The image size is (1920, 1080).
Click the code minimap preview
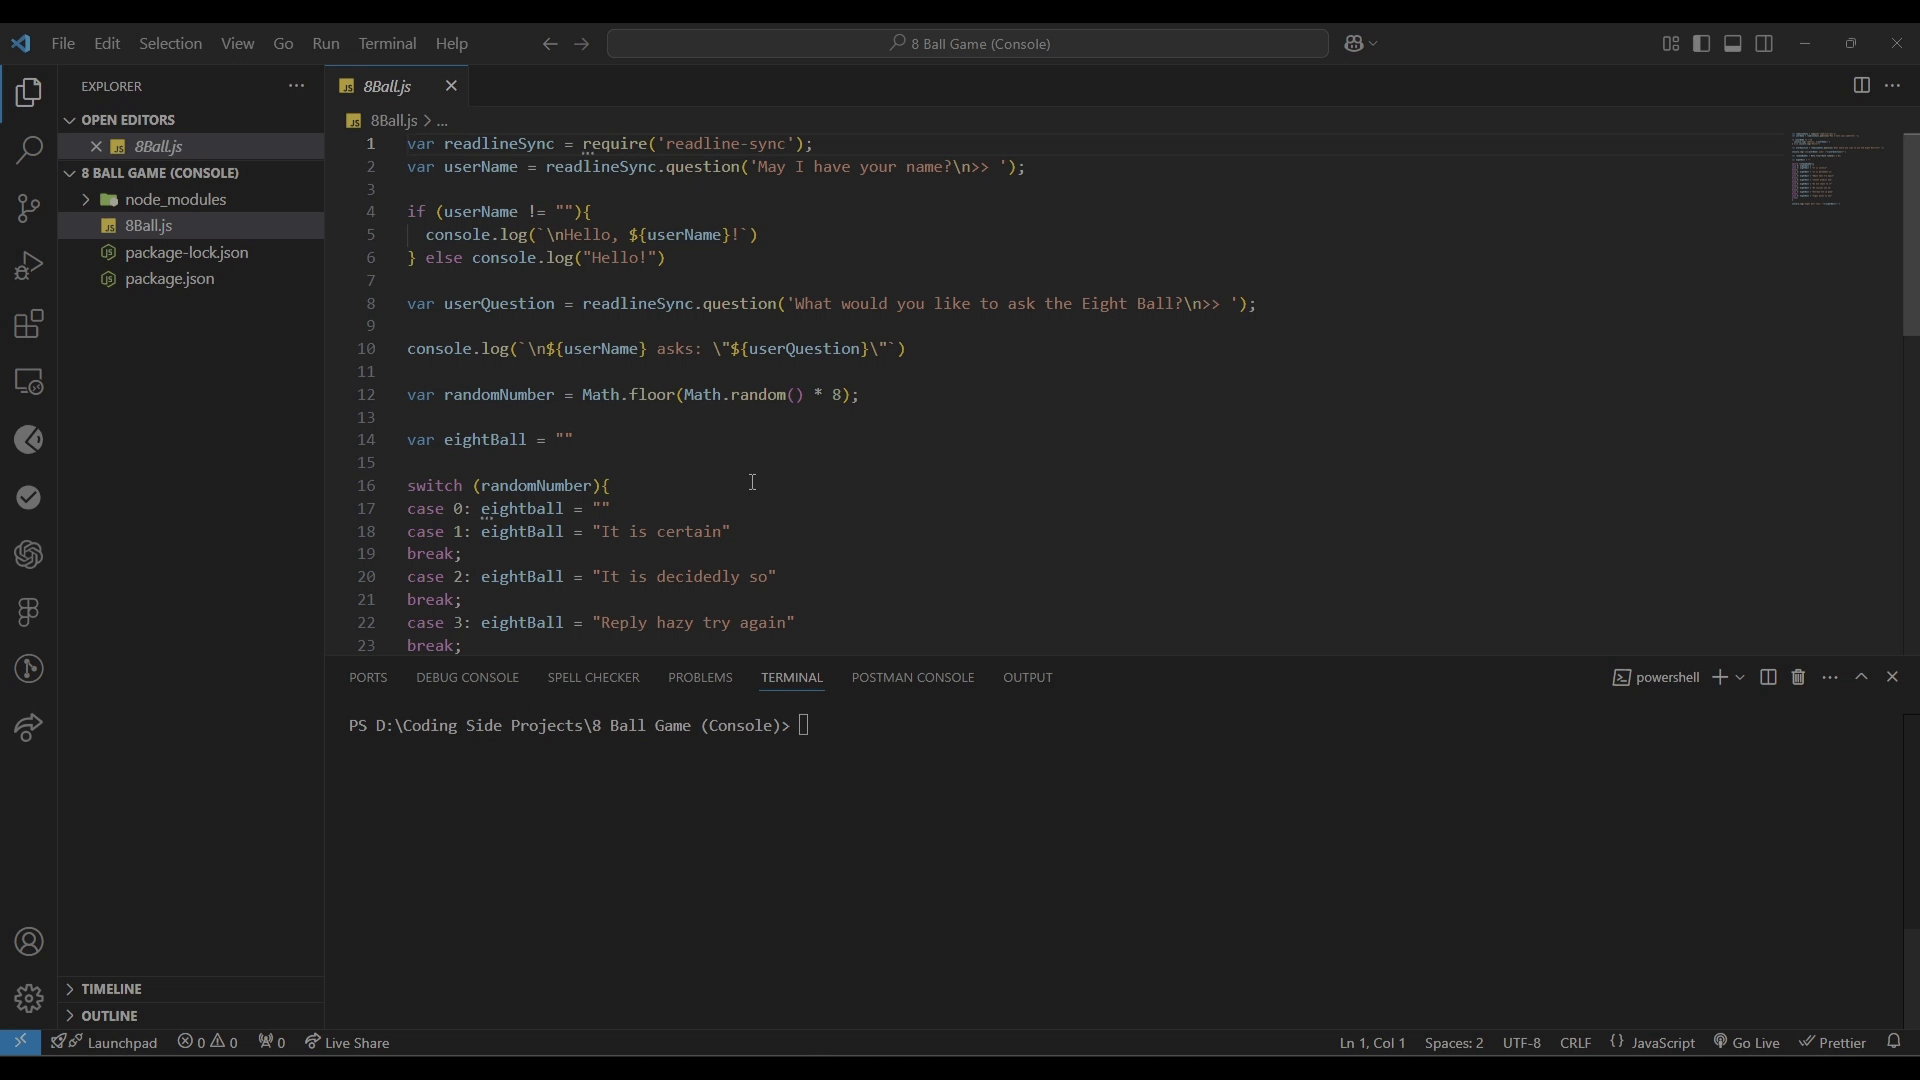[x=1840, y=168]
